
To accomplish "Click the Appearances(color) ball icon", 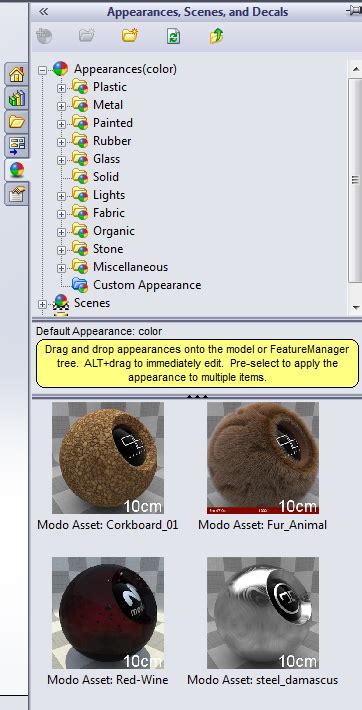I will [x=60, y=69].
